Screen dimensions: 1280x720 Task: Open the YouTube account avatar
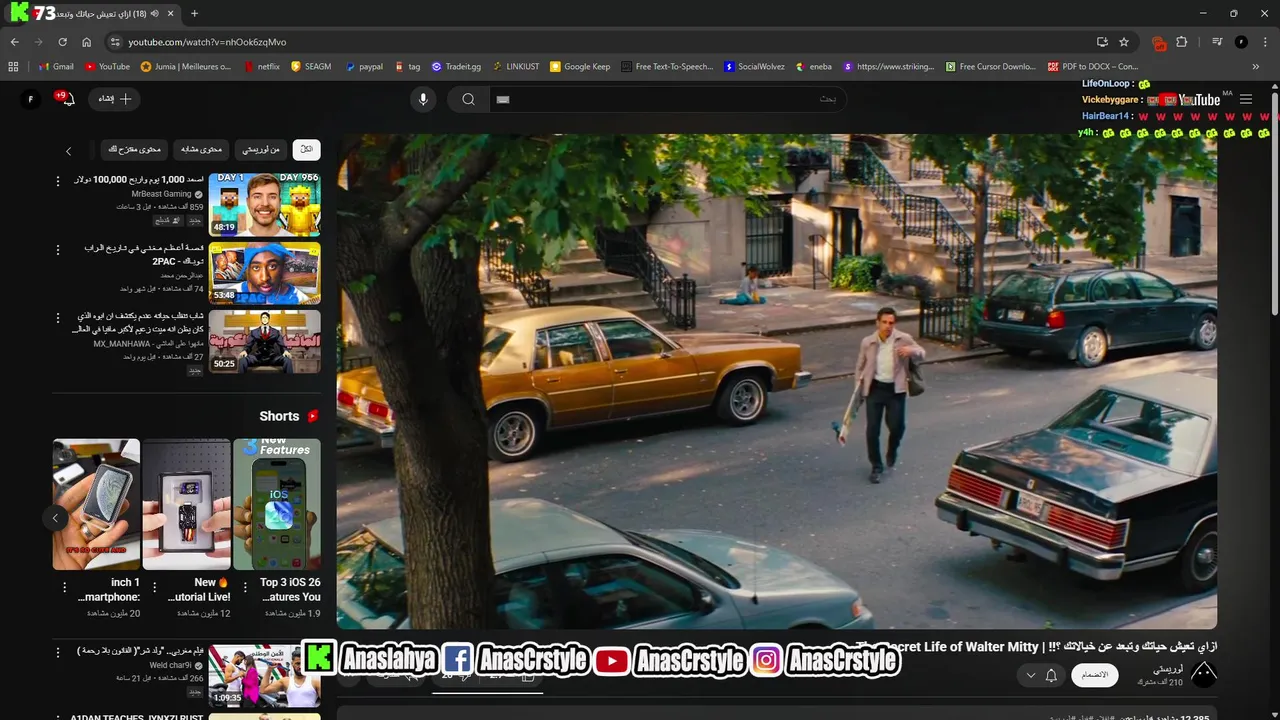[x=30, y=99]
